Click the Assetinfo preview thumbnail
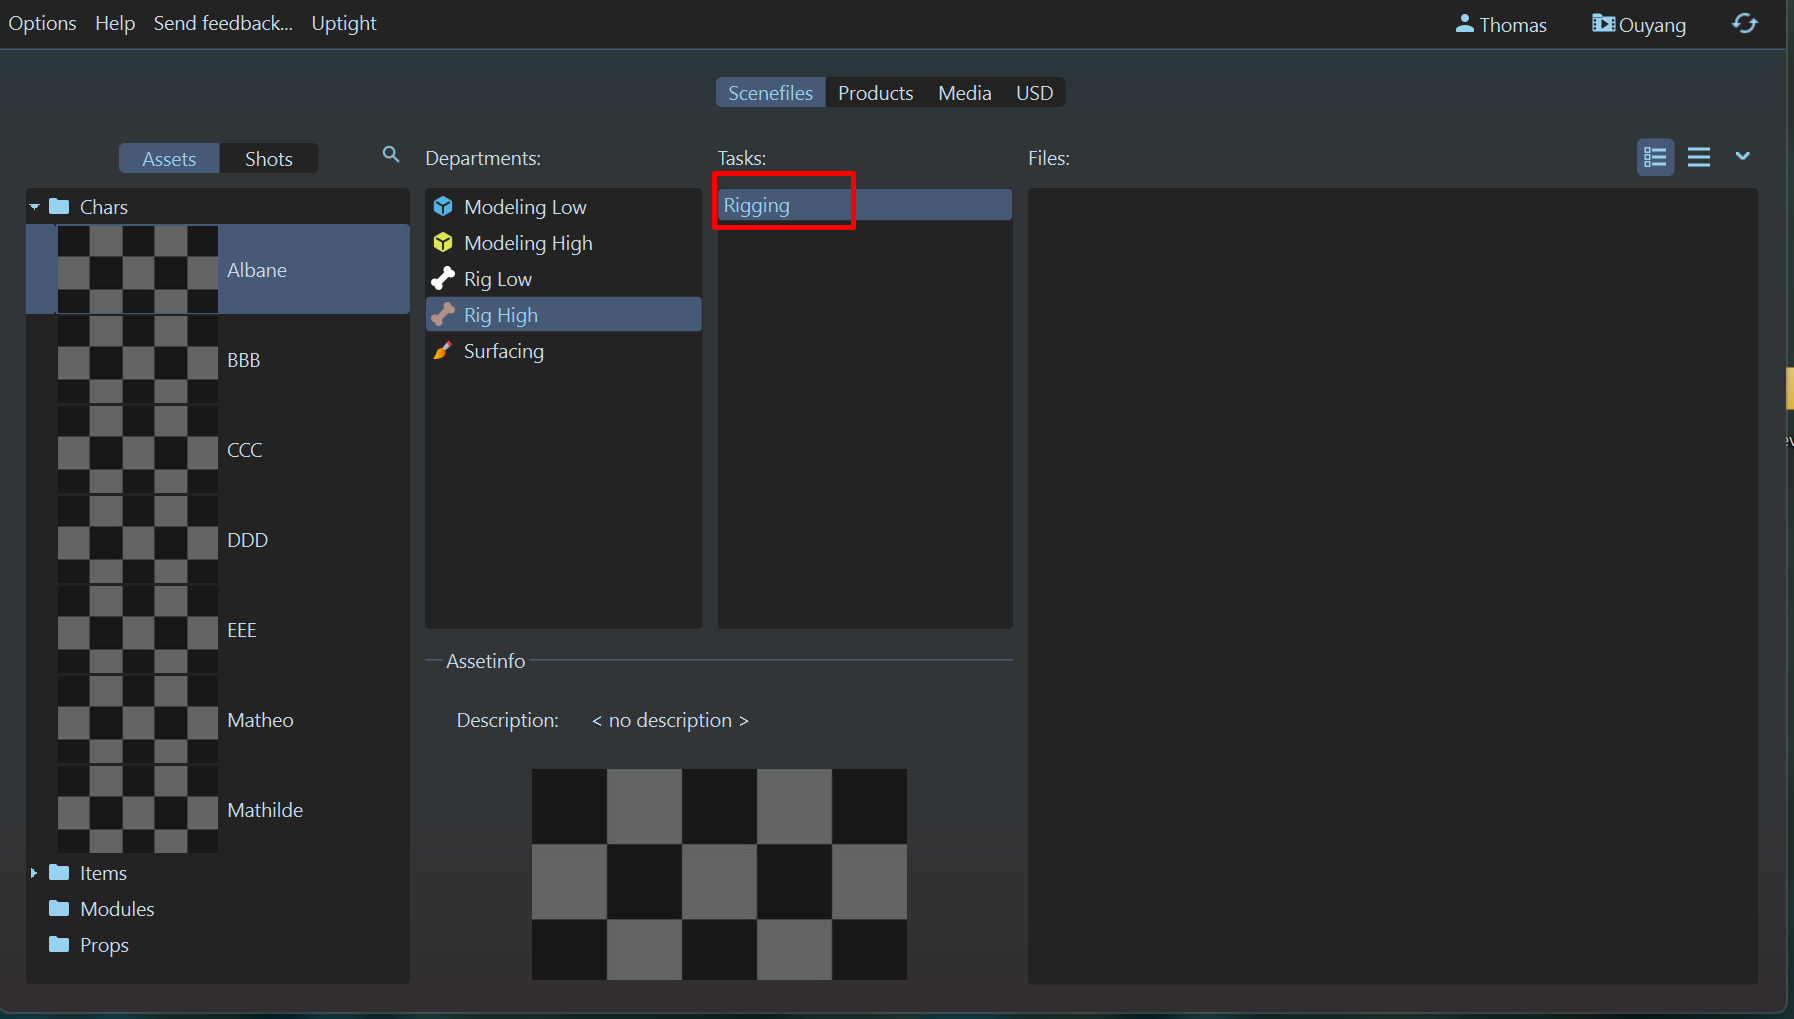 [x=719, y=873]
